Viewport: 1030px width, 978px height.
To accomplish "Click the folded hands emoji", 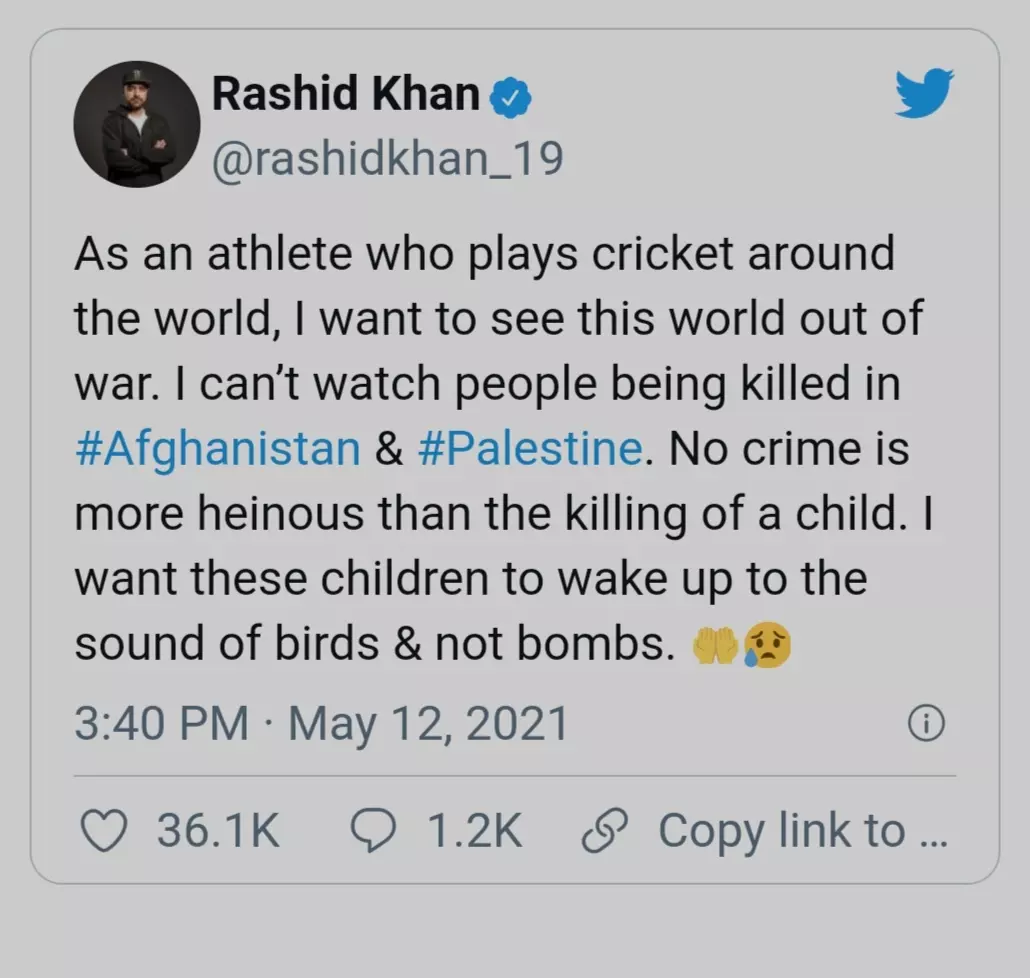I will click(x=715, y=647).
